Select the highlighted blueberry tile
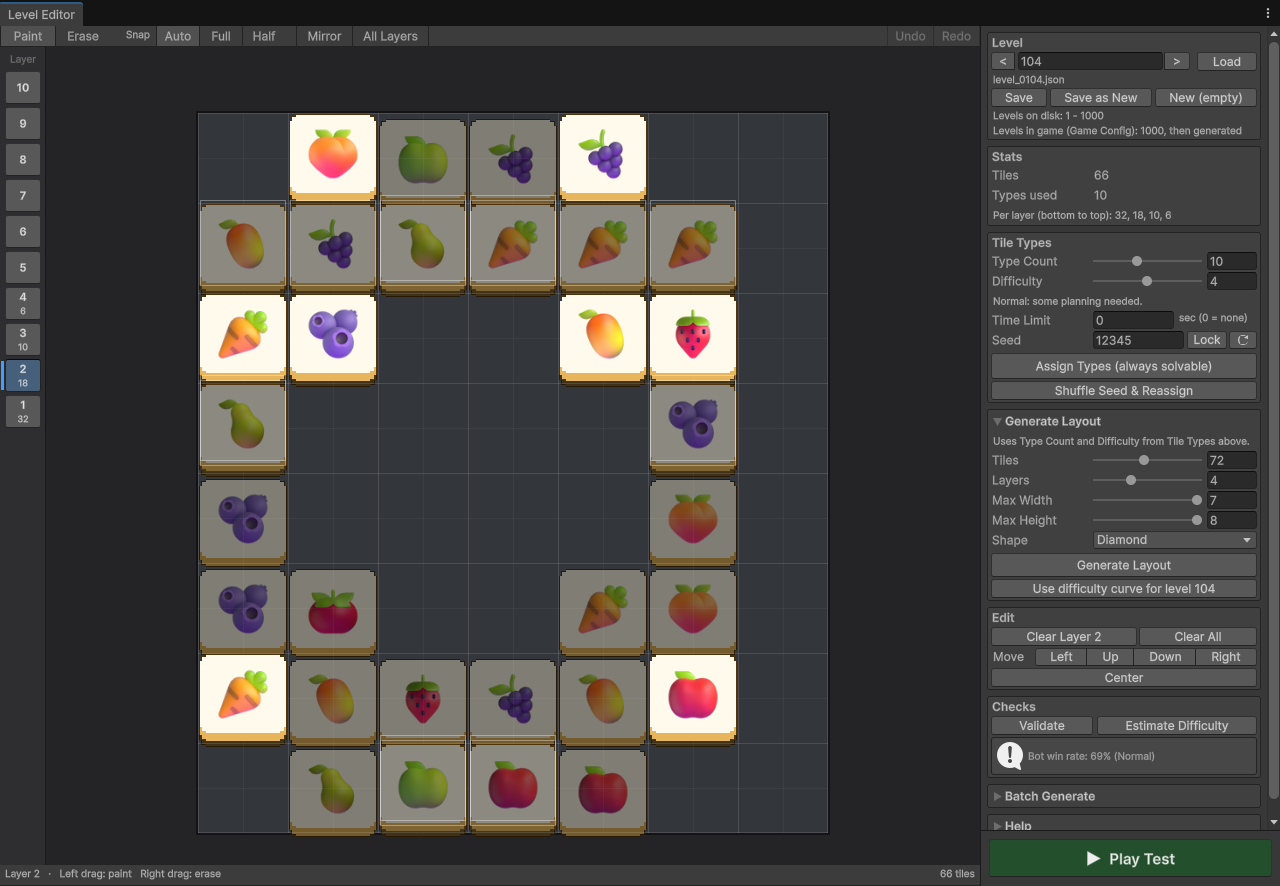Image resolution: width=1280 pixels, height=886 pixels. [333, 339]
